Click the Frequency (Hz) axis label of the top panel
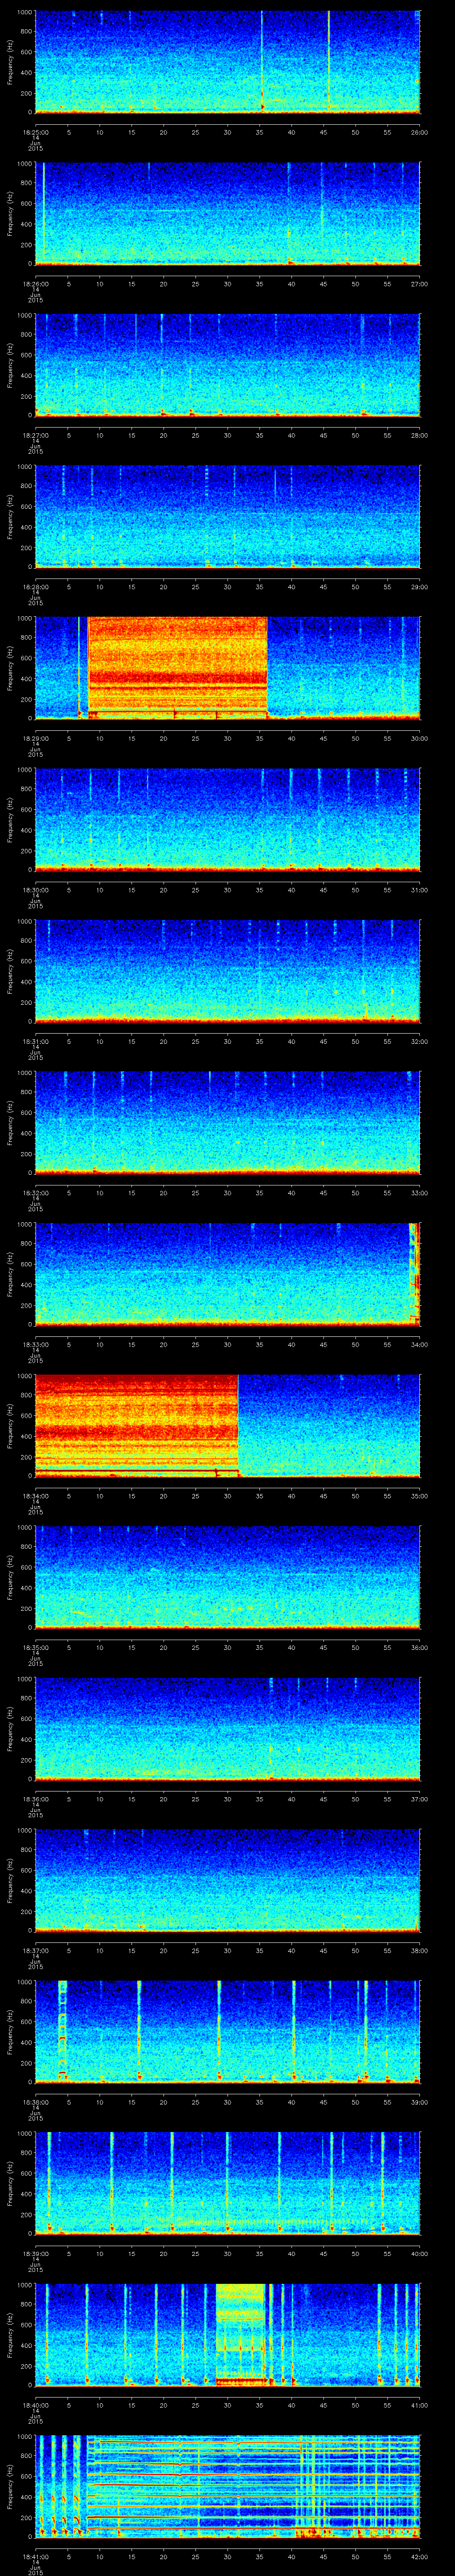The height and width of the screenshot is (2576, 455). point(10,62)
